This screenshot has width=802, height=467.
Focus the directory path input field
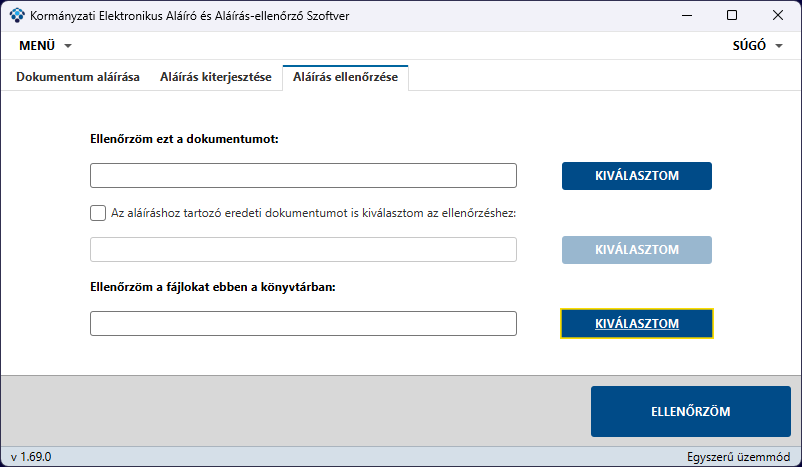click(x=303, y=323)
